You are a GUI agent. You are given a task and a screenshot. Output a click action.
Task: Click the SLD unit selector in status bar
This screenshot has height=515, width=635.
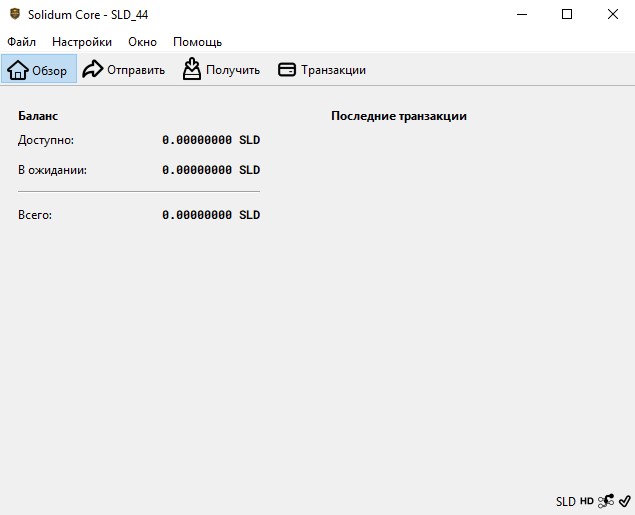pyautogui.click(x=565, y=502)
